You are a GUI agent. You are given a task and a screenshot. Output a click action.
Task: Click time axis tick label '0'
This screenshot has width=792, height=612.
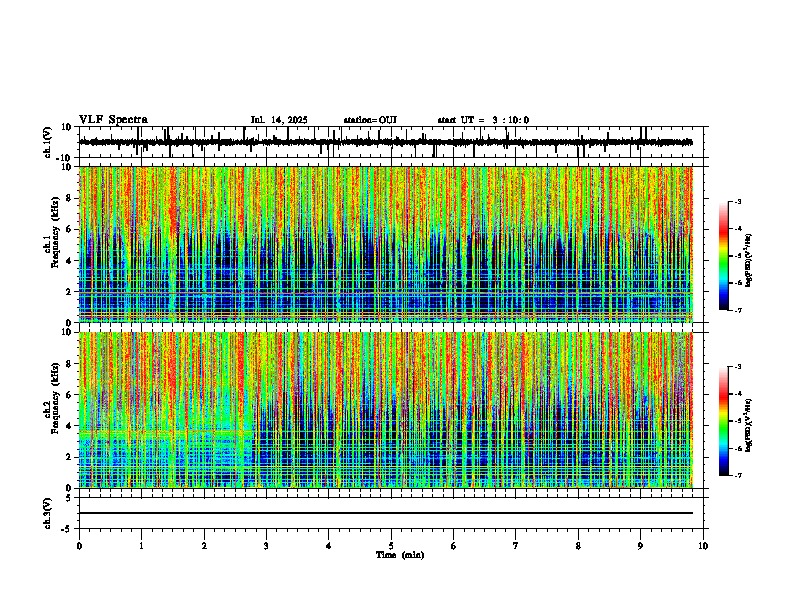tap(79, 546)
